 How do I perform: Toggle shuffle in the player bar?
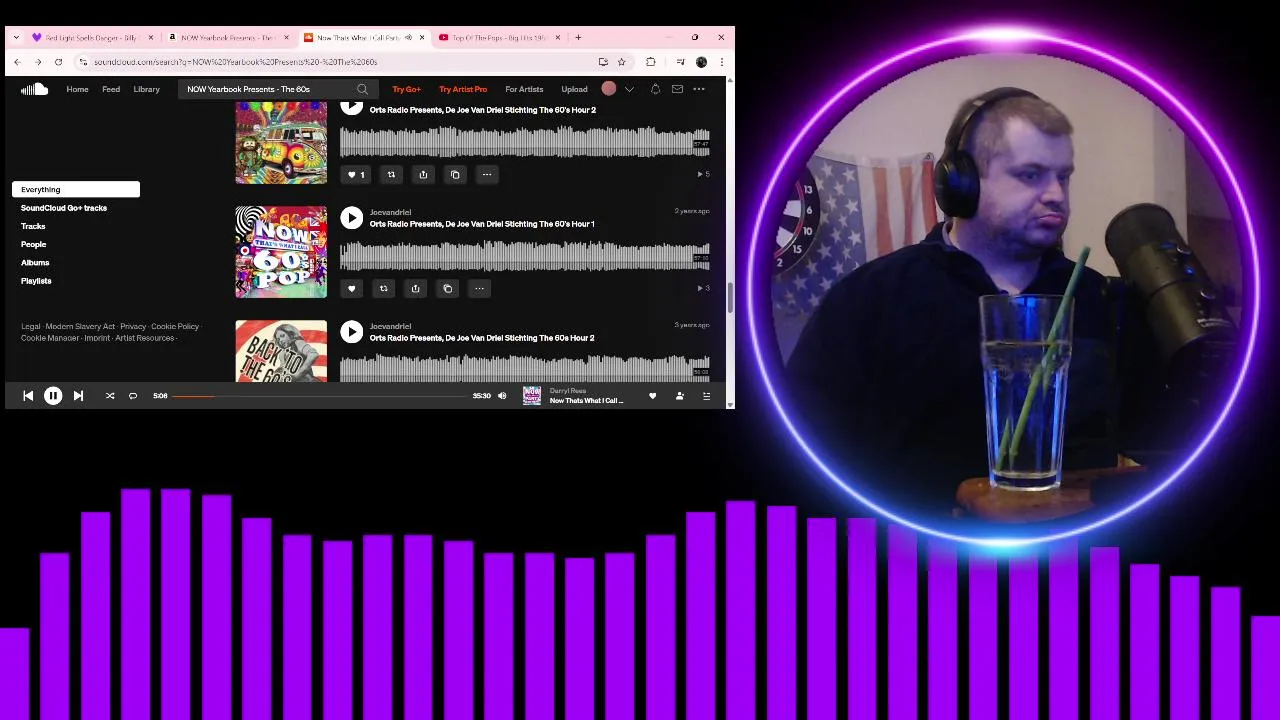(x=110, y=396)
